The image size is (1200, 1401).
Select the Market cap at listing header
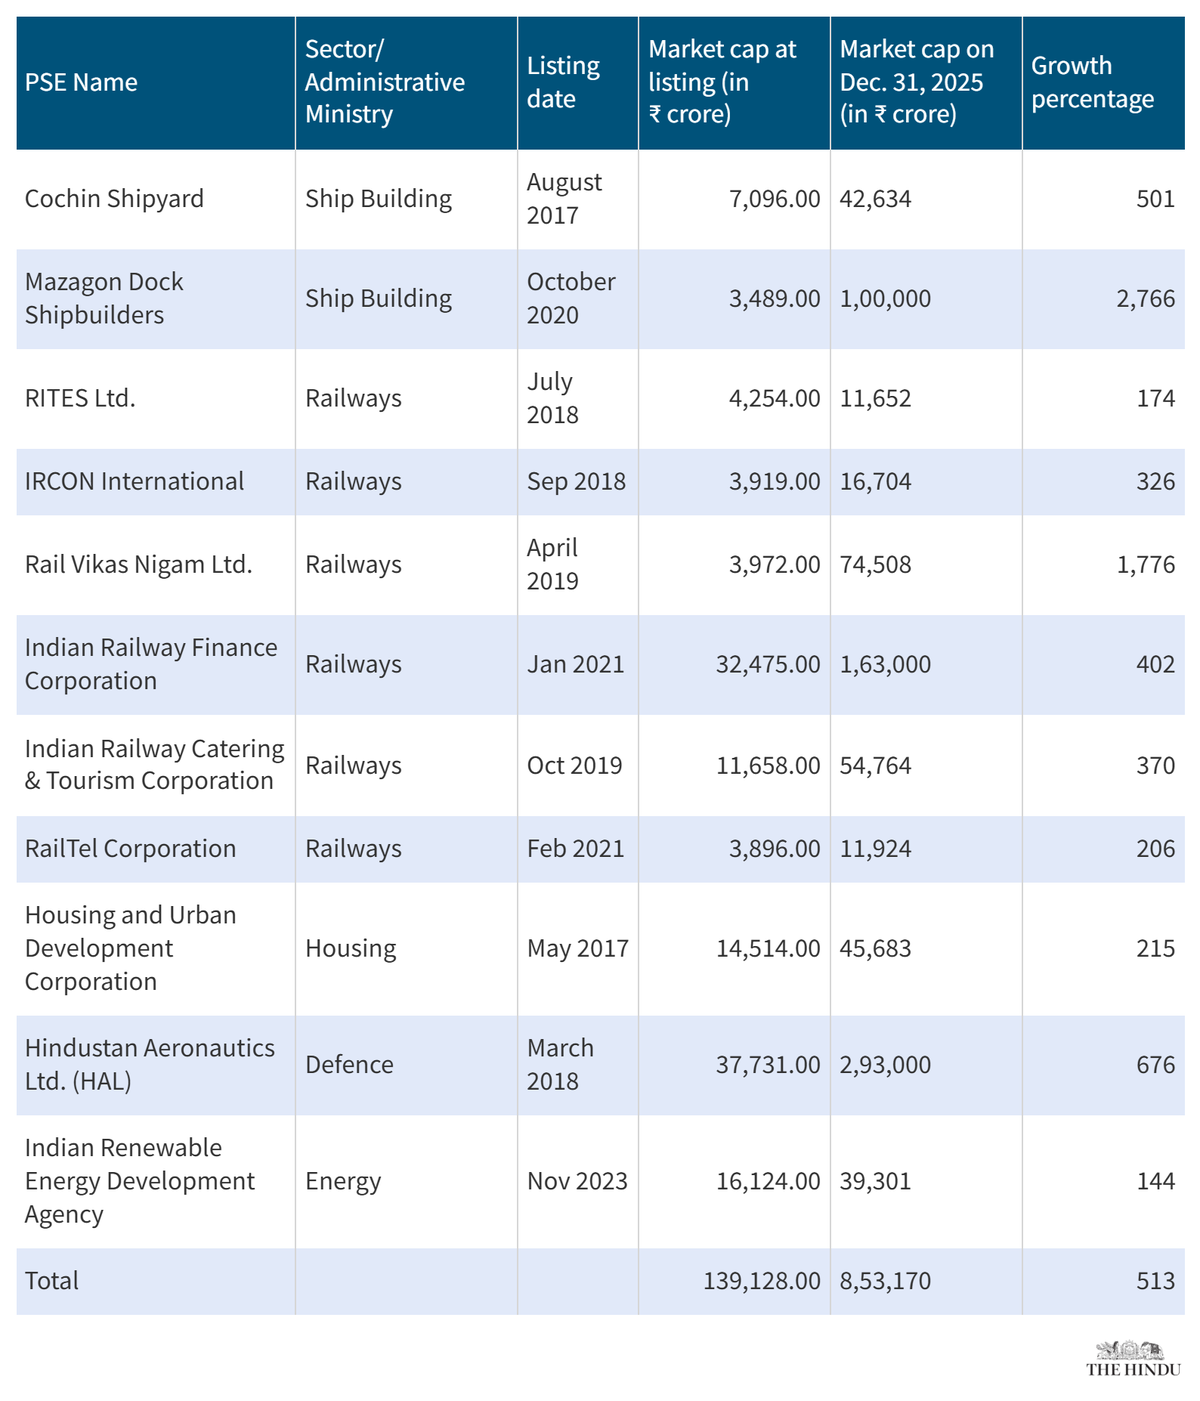pos(722,82)
